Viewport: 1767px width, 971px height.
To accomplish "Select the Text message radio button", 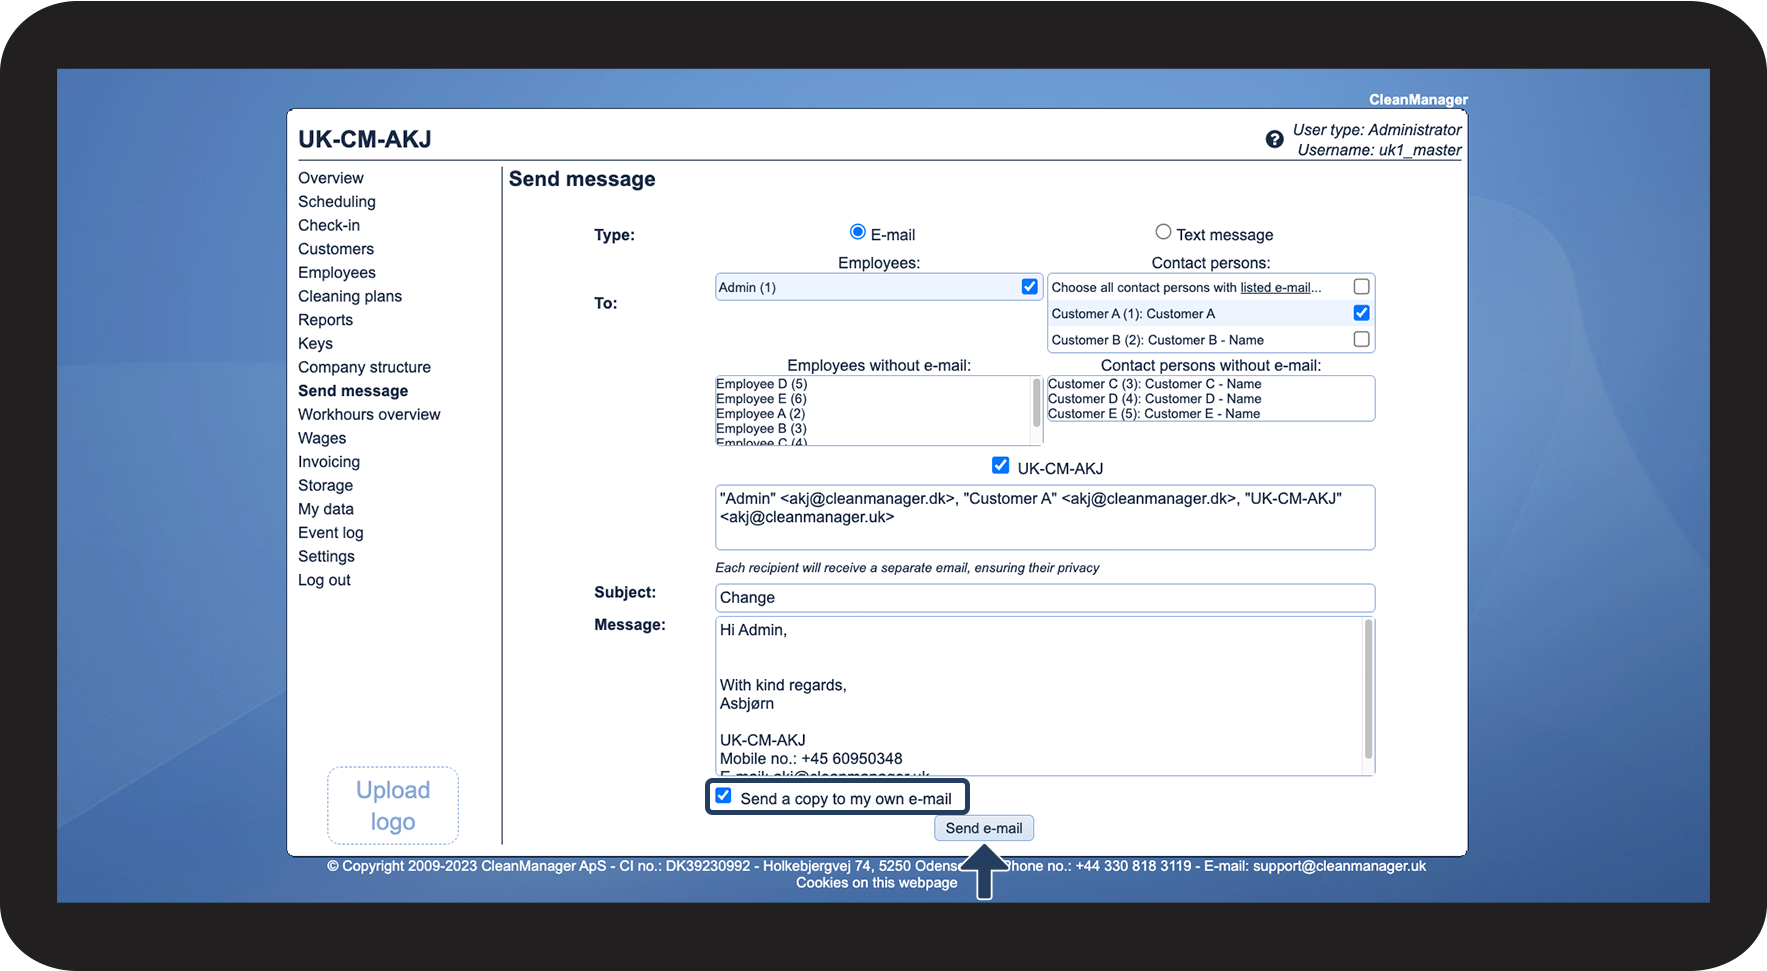I will (1163, 232).
